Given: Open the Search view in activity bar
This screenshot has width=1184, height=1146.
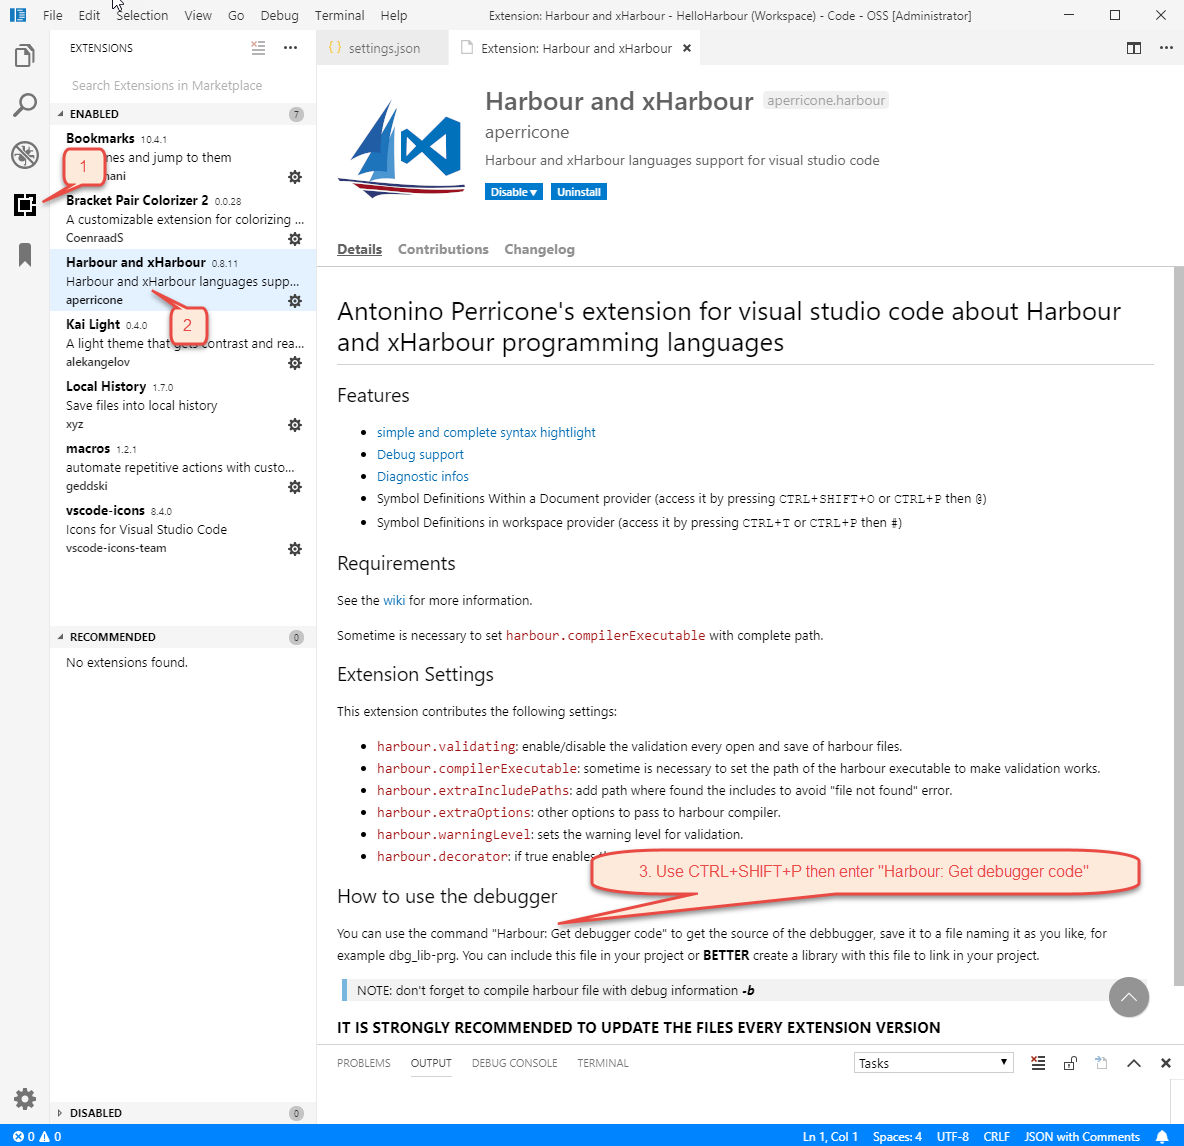Looking at the screenshot, I should pyautogui.click(x=25, y=105).
